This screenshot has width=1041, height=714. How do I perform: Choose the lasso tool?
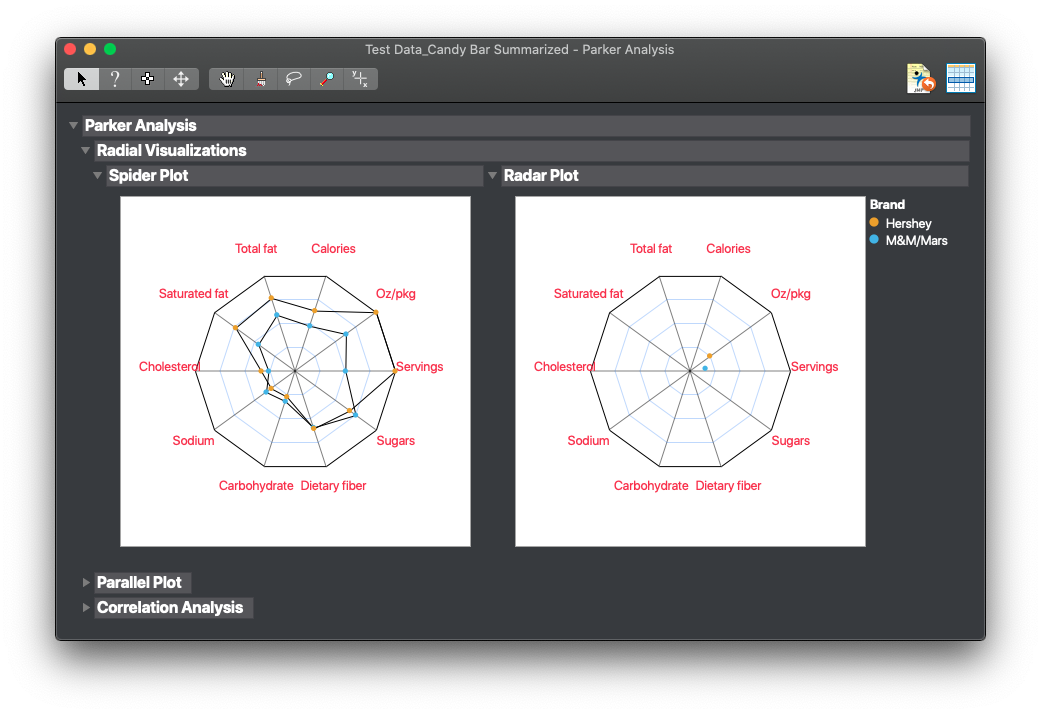pos(293,79)
